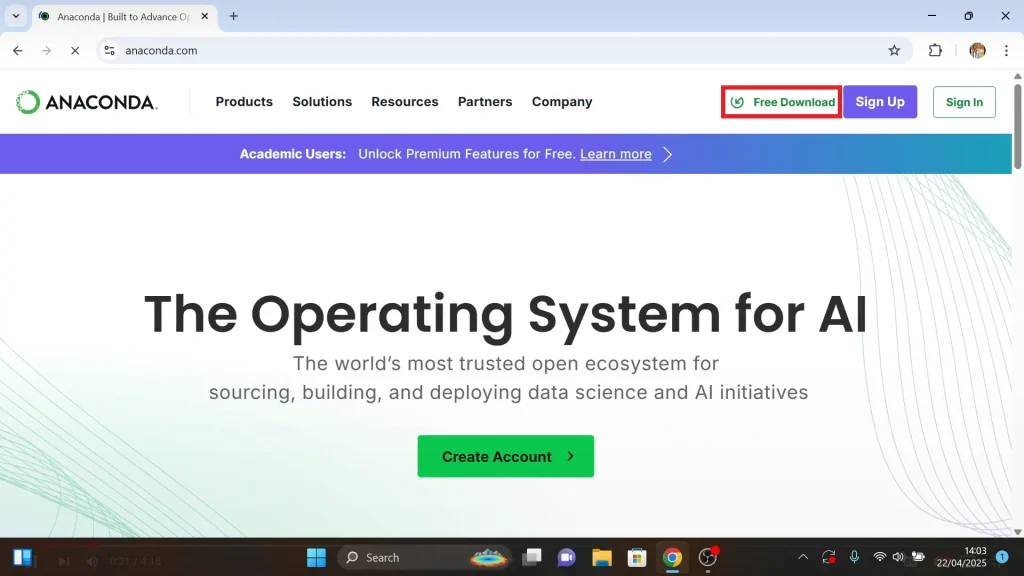
Task: Click the Free Download button
Action: tap(782, 102)
